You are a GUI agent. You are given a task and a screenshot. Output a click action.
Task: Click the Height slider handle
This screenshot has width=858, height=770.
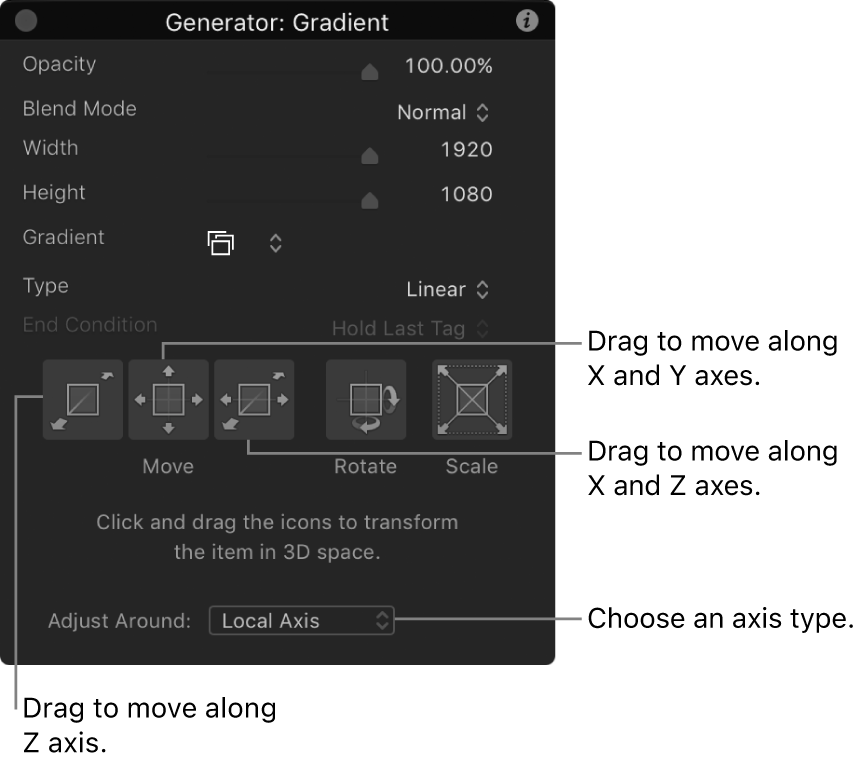pos(370,200)
